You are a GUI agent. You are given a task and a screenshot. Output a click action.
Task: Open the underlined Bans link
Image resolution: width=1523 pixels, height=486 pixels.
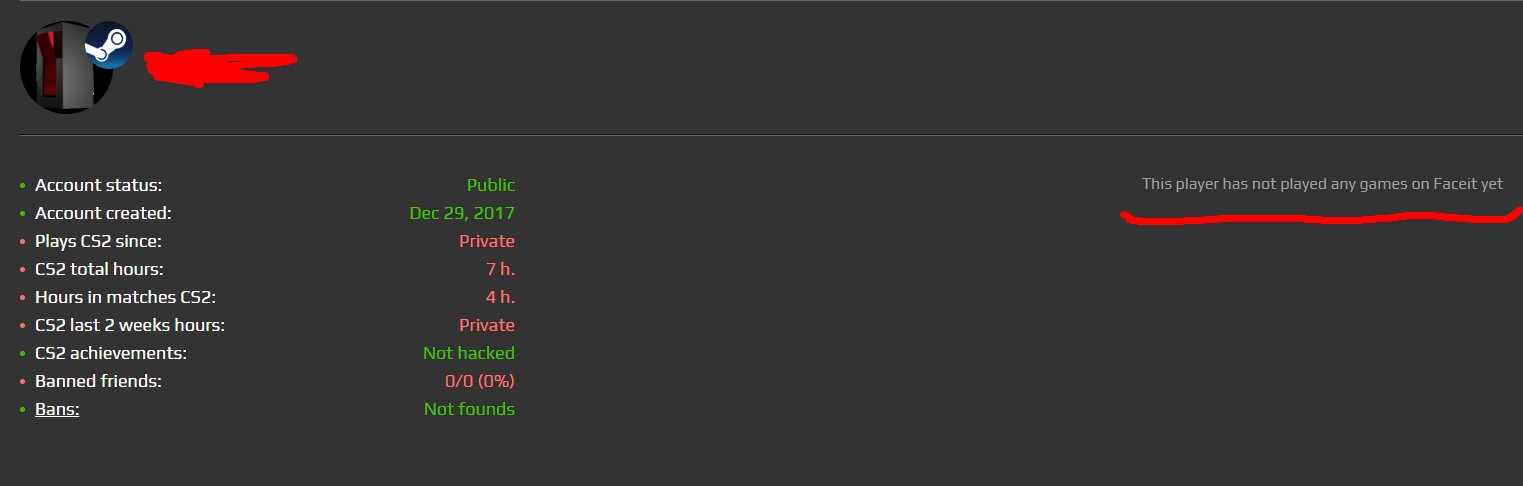pyautogui.click(x=57, y=409)
